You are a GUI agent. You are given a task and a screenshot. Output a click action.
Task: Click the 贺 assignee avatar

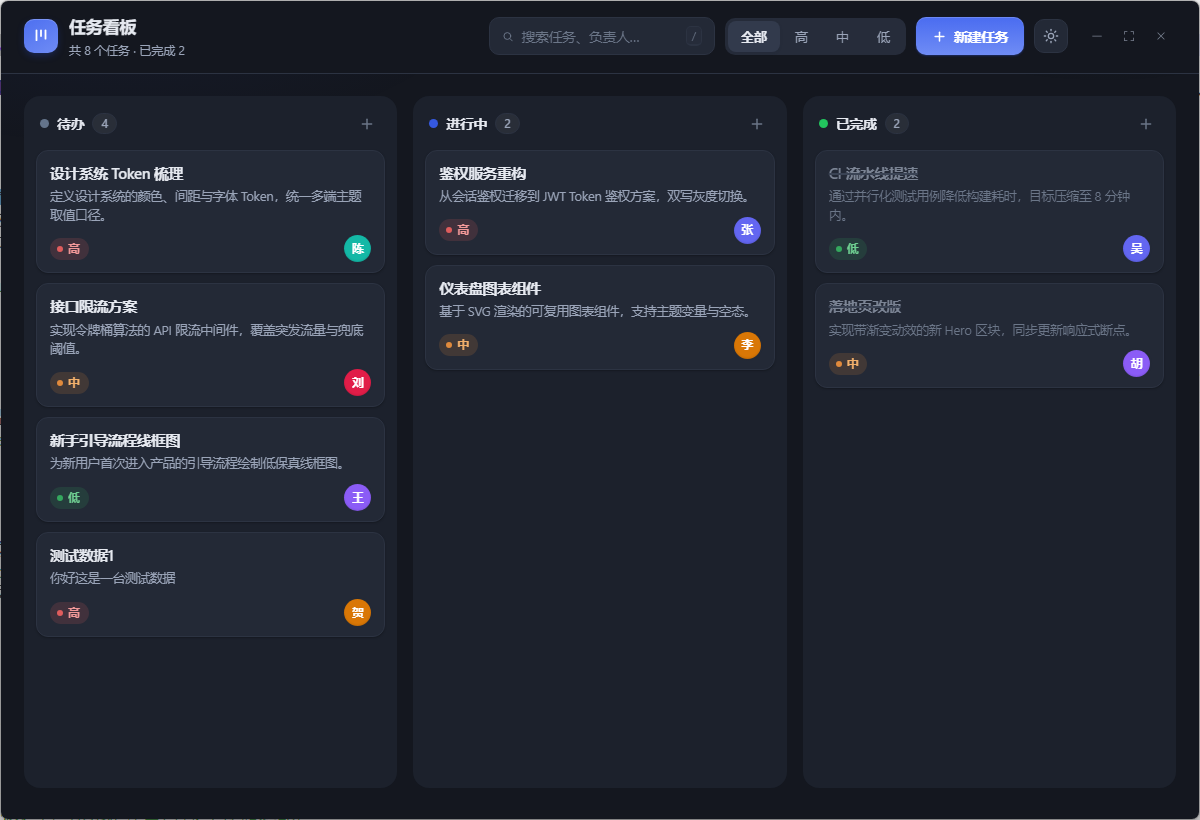point(357,612)
